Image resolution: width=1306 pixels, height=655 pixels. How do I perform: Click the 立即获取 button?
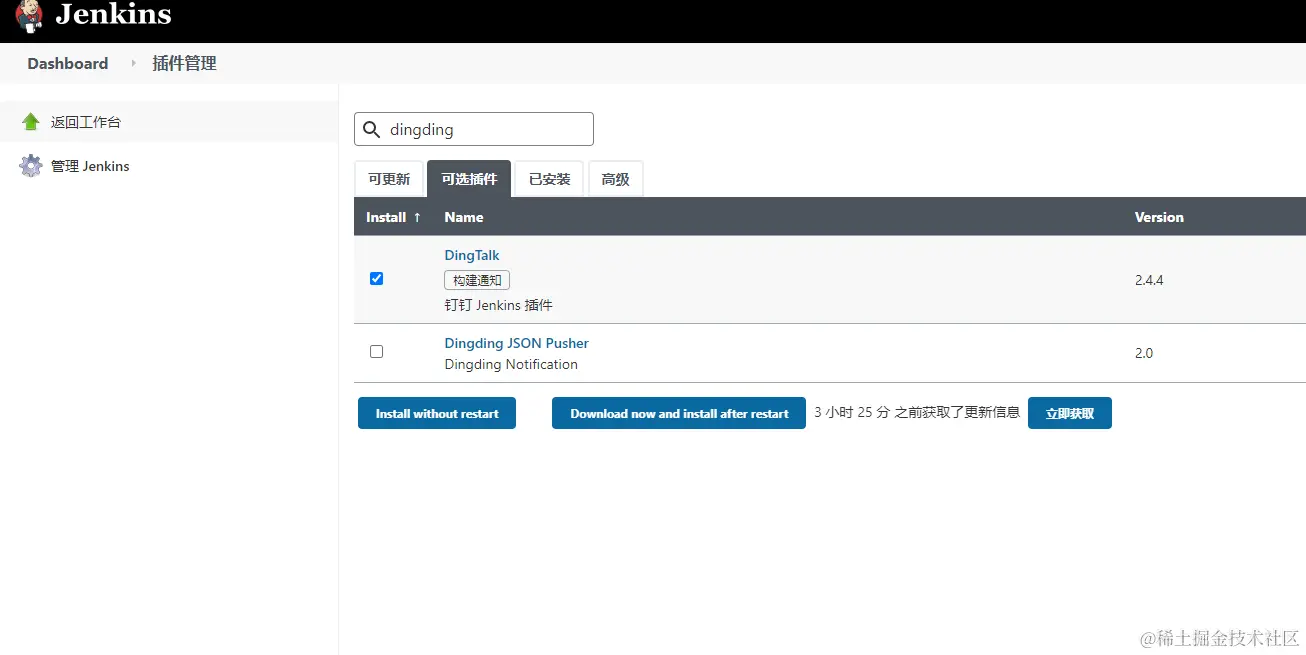point(1070,413)
